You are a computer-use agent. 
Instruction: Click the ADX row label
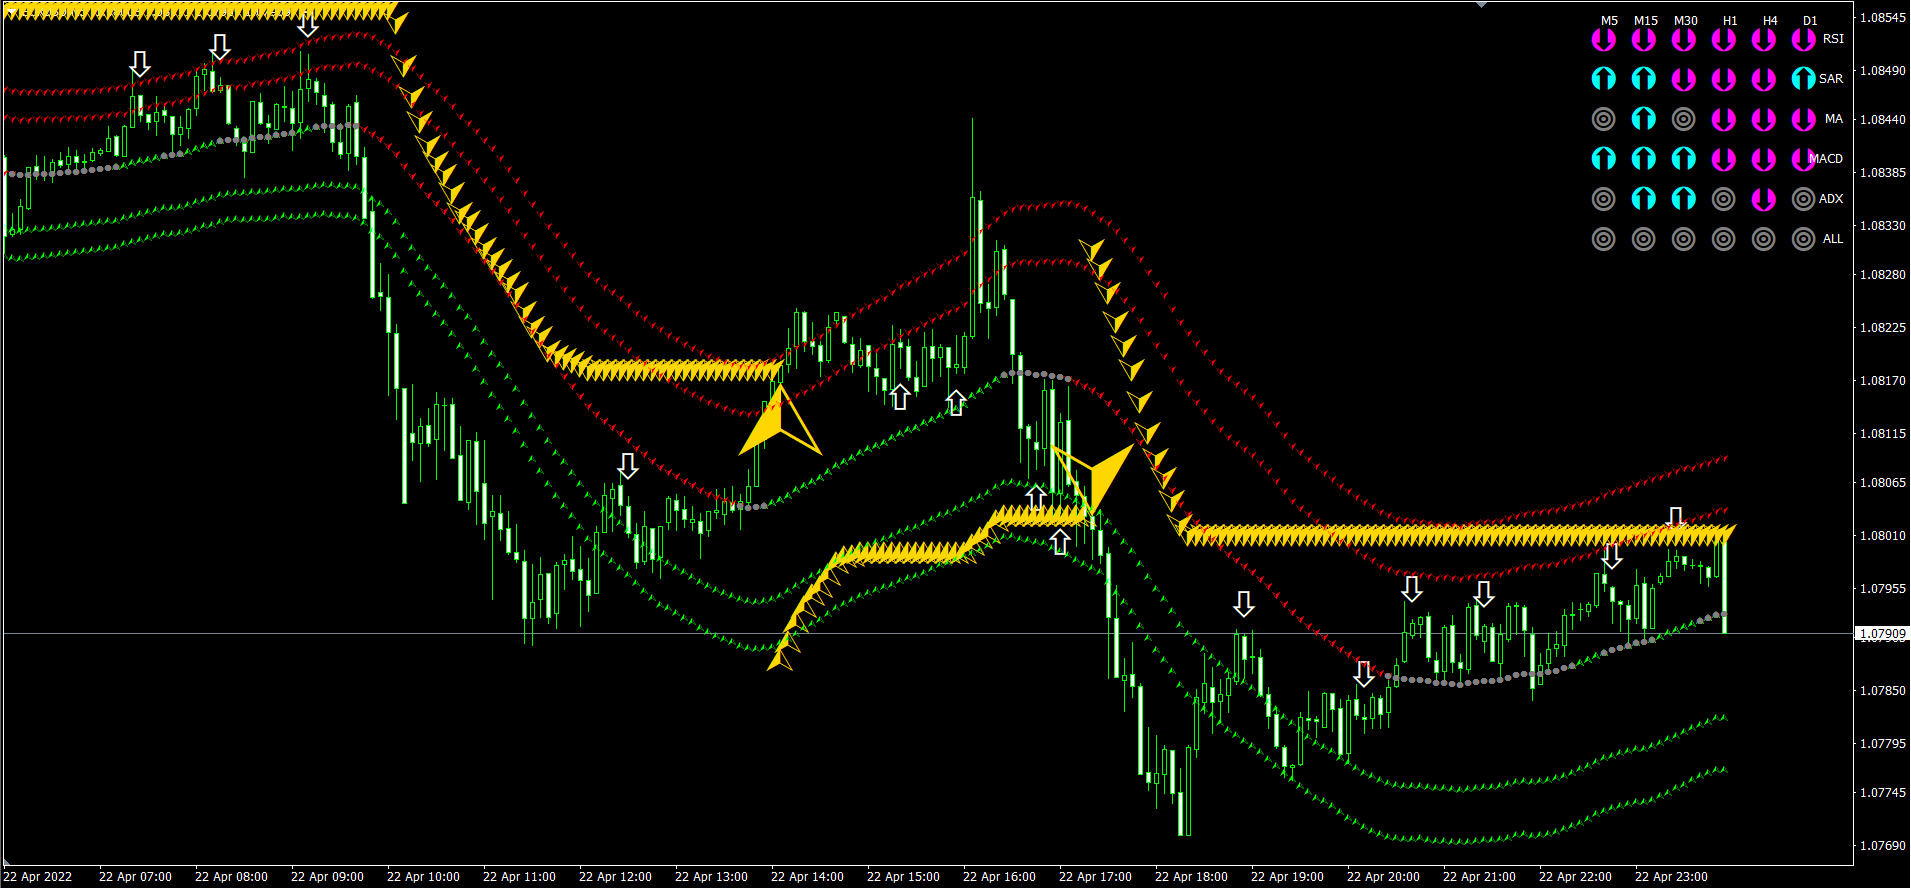pos(1831,199)
